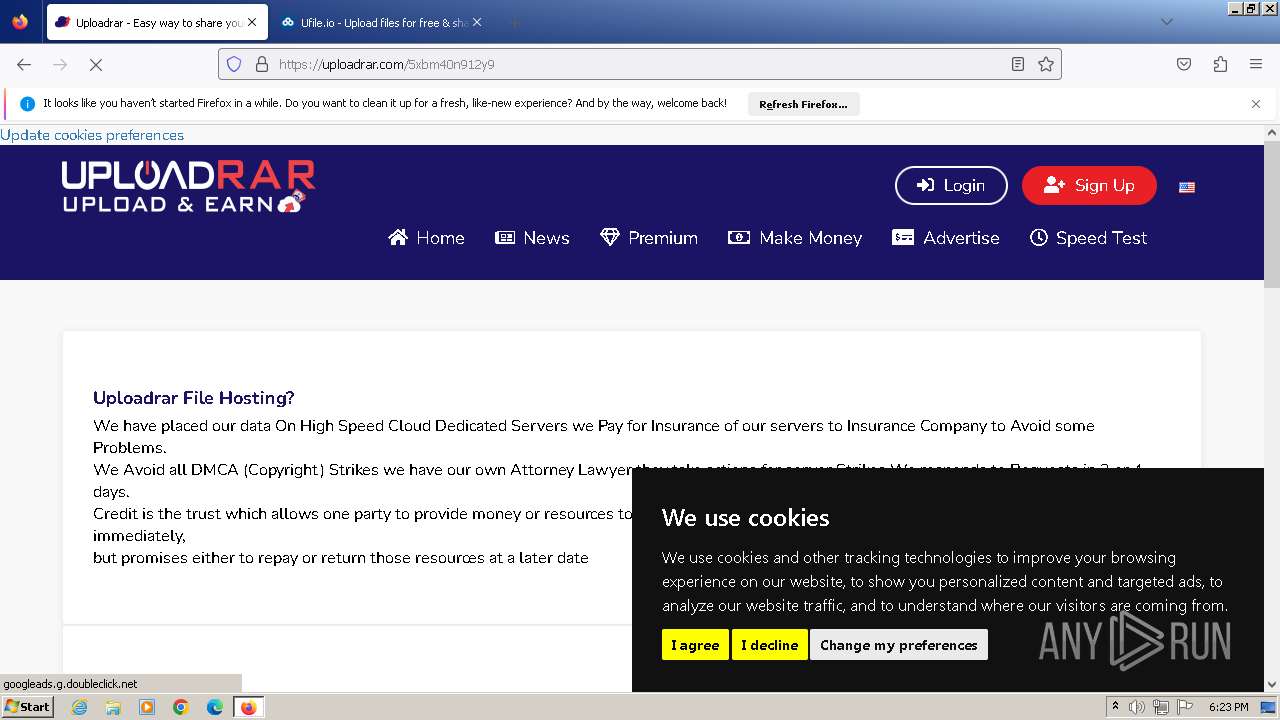Screen dimensions: 1280x720
Task: Click the Sign Up button
Action: [1089, 185]
